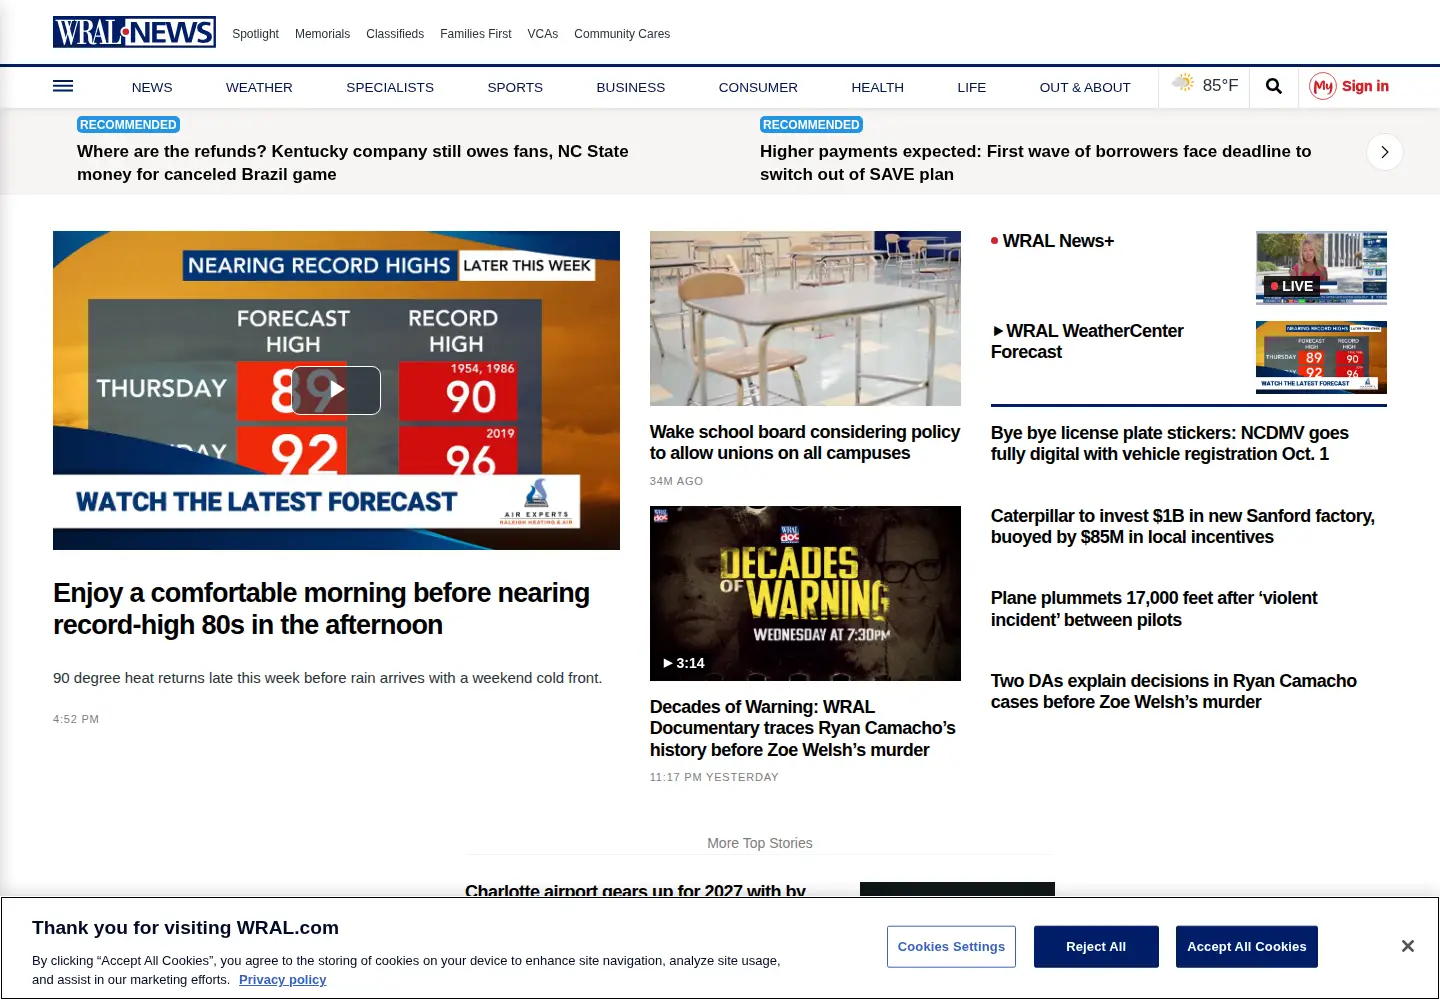Open the WEATHER menu

(259, 87)
